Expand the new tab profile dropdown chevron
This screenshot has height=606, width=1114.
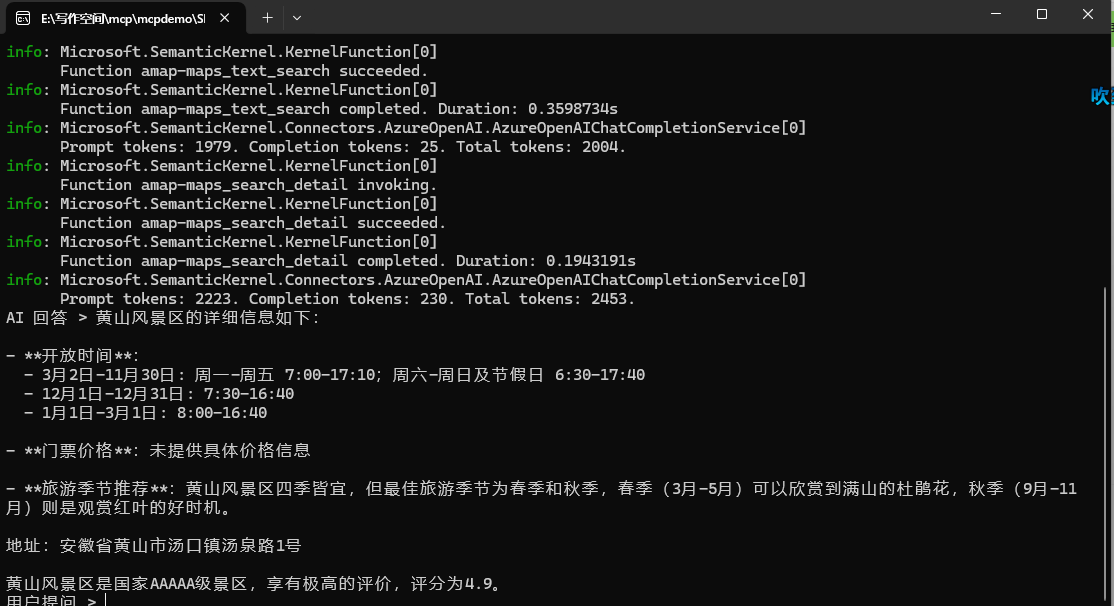(x=297, y=18)
